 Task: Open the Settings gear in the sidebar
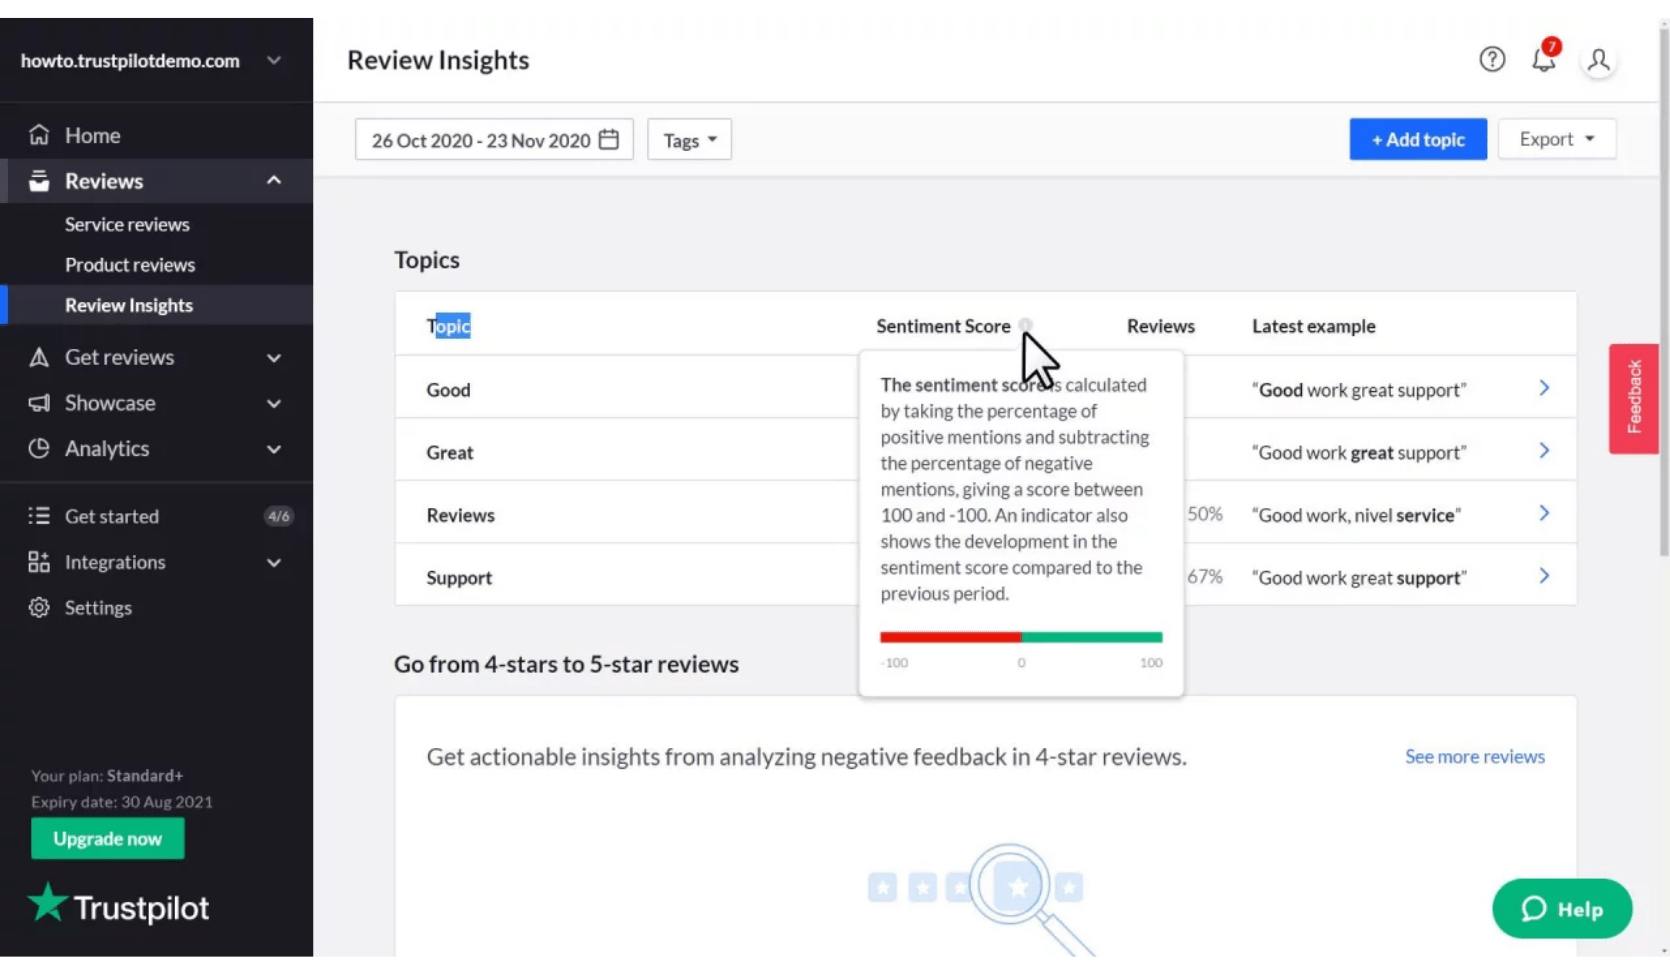[38, 607]
